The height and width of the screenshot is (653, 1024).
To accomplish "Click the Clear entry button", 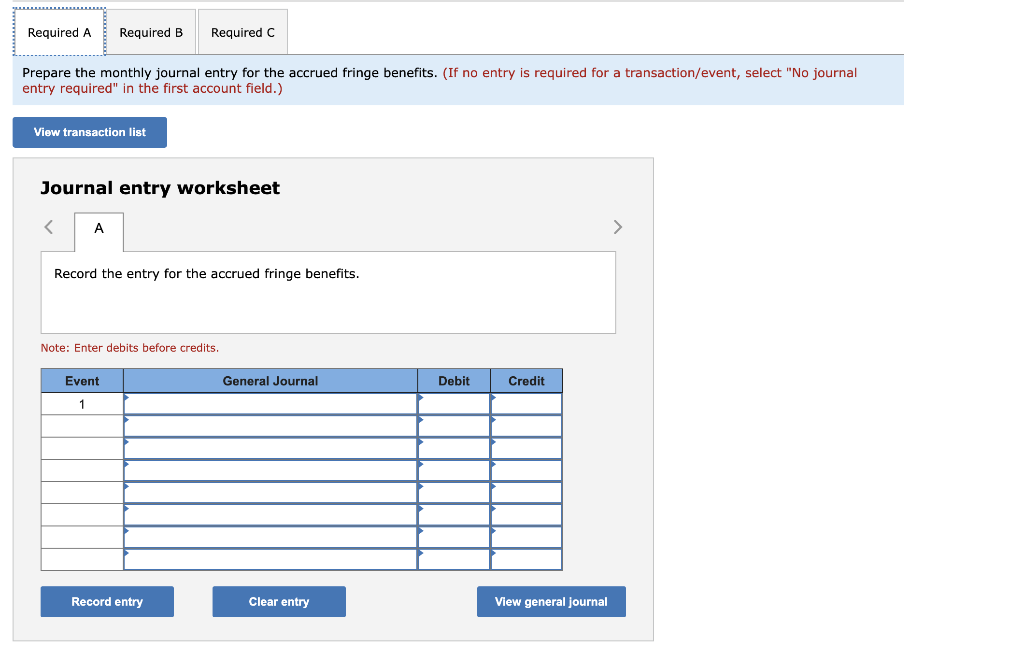I will tap(278, 601).
